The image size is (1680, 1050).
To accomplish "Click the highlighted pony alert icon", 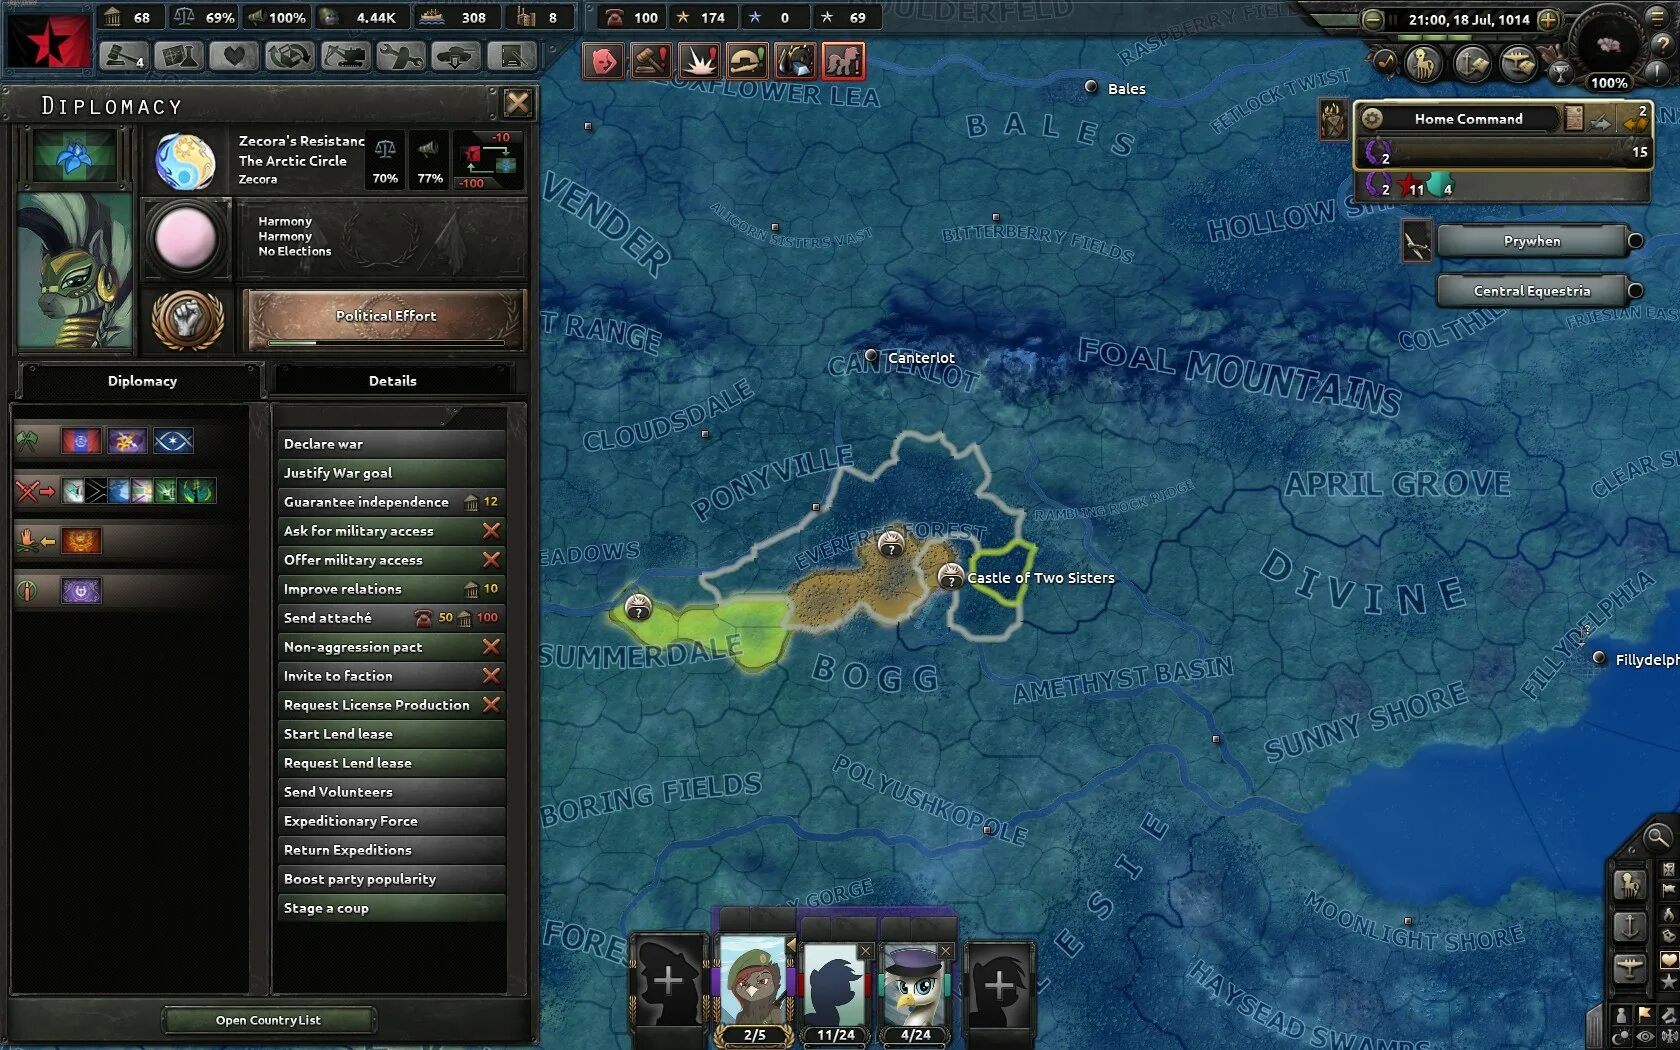I will (x=842, y=61).
